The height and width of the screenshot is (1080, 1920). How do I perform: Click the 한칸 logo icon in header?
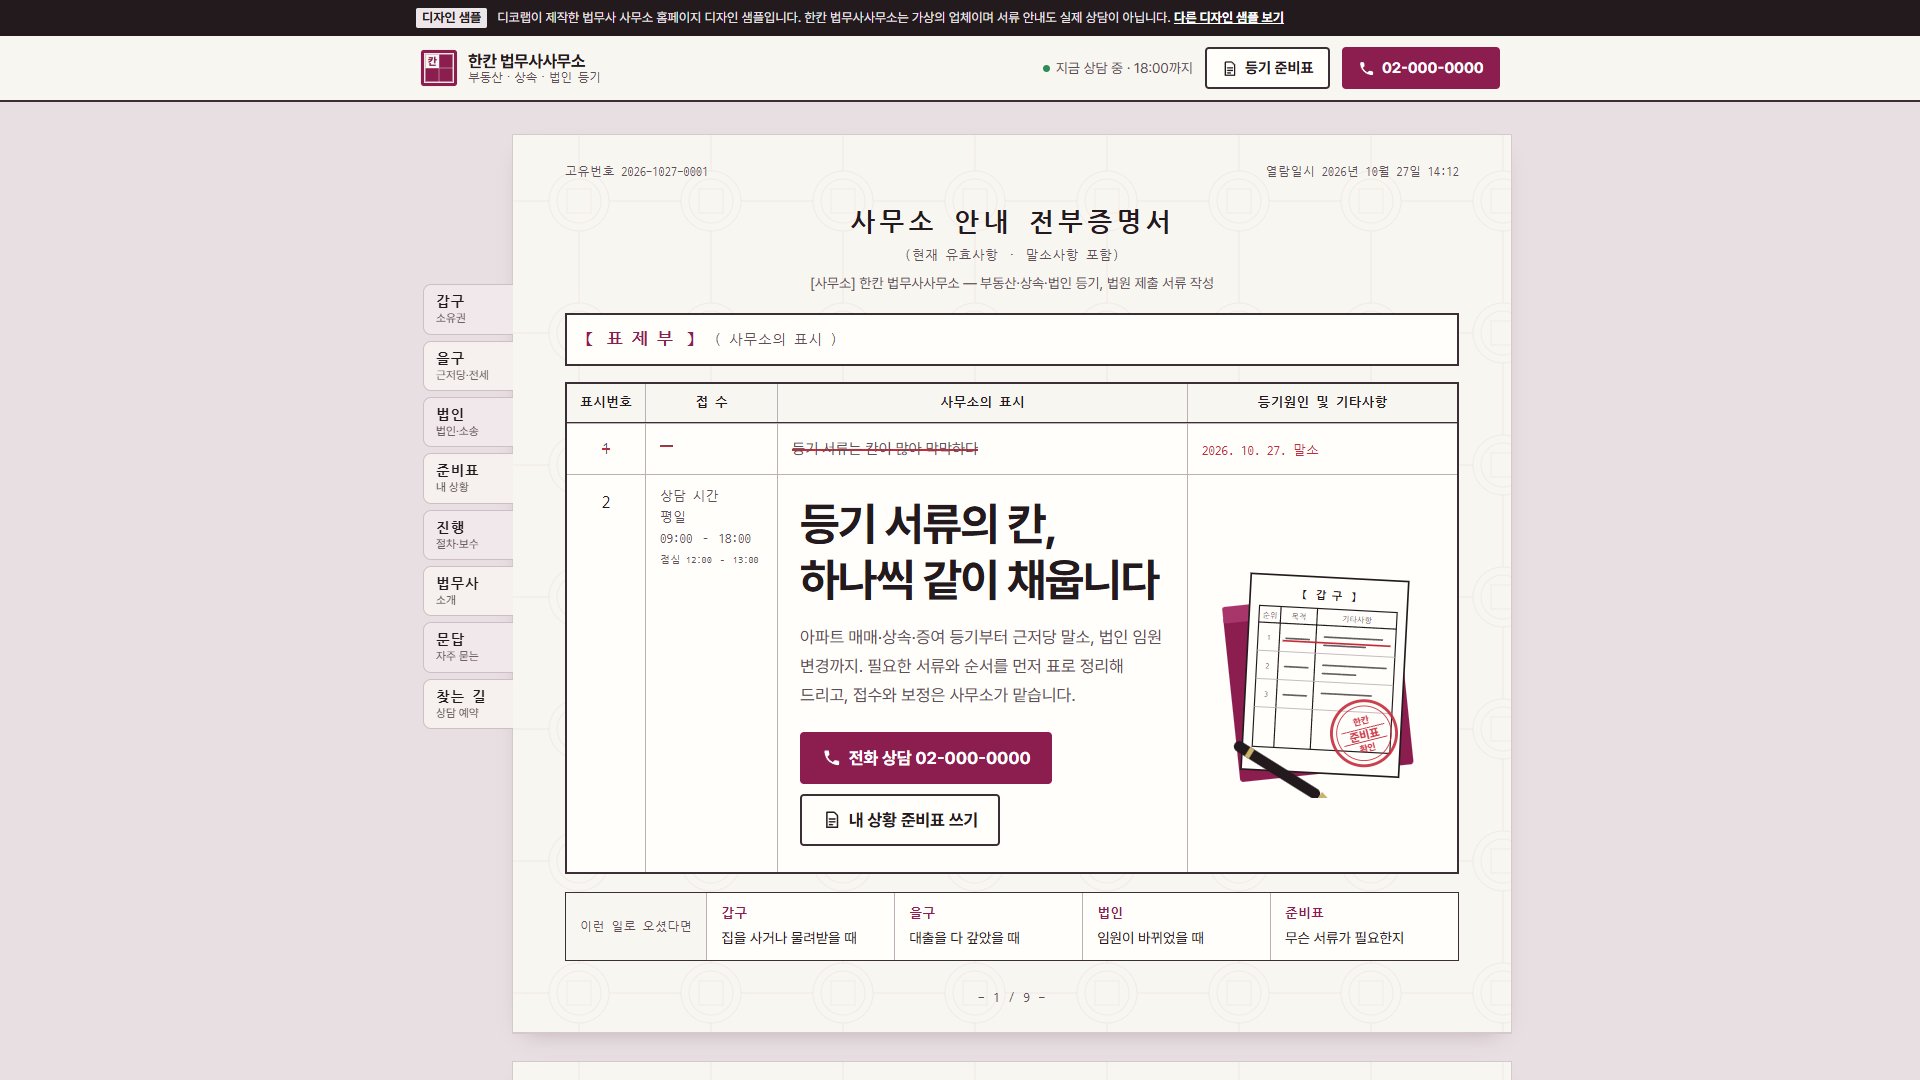[x=438, y=68]
